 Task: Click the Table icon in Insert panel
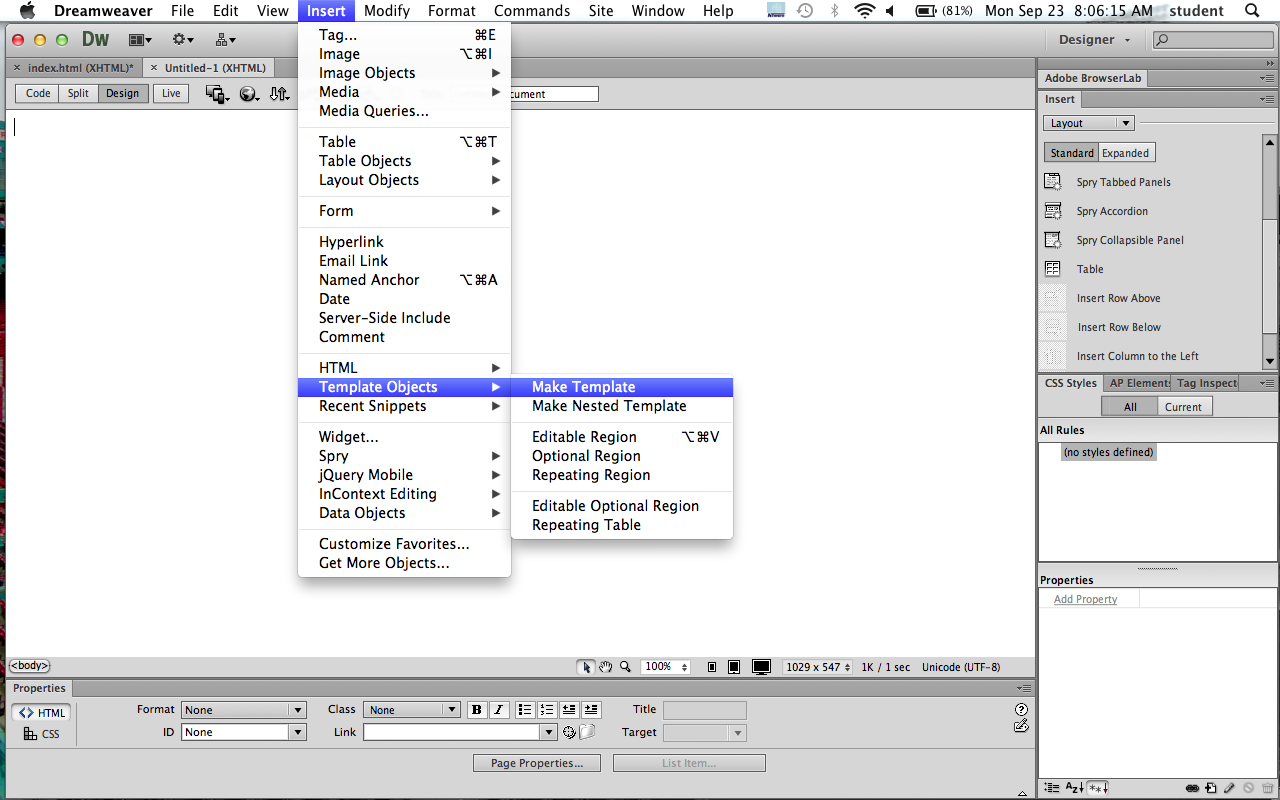click(1053, 269)
